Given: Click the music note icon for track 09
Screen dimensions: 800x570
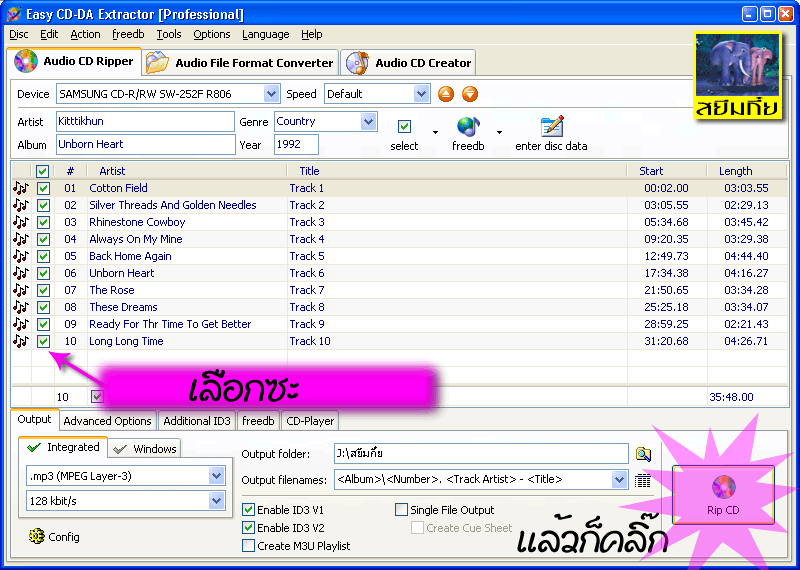Looking at the screenshot, I should pyautogui.click(x=20, y=324).
